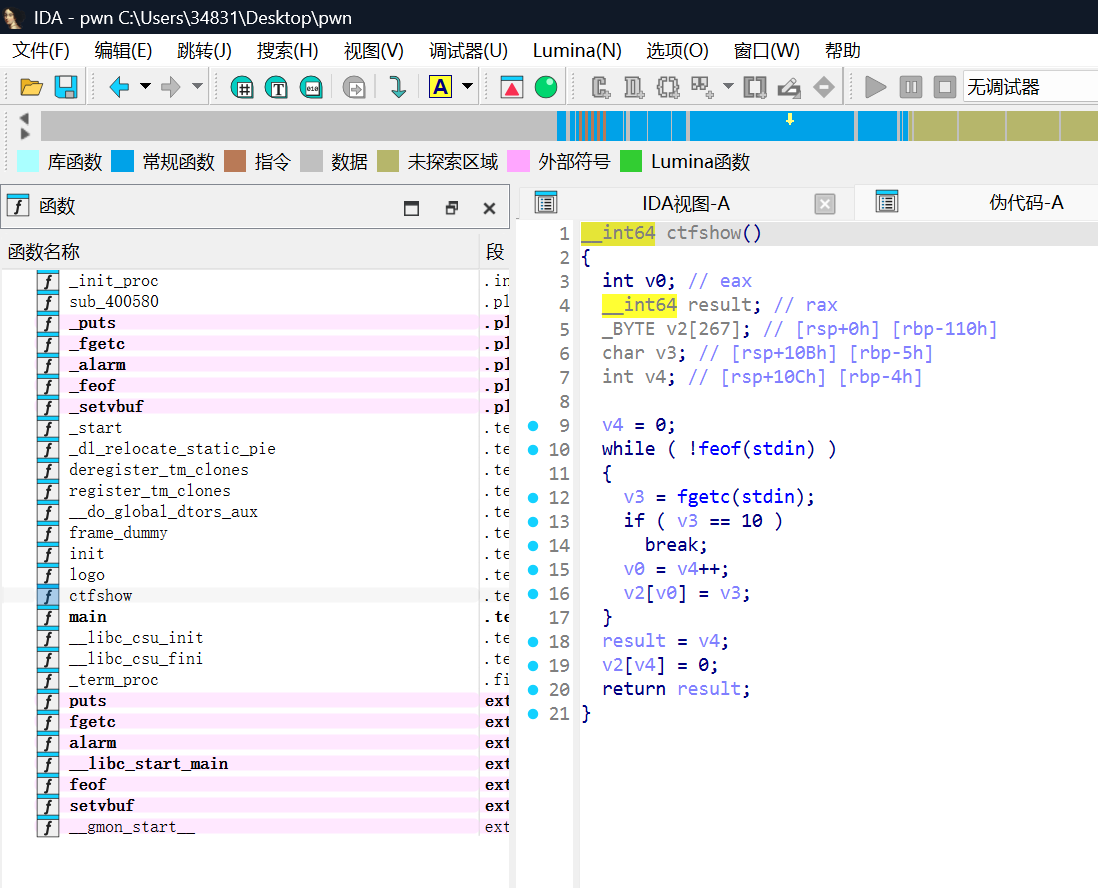
Task: Toggle breakpoint dot on line 20
Action: coord(533,690)
